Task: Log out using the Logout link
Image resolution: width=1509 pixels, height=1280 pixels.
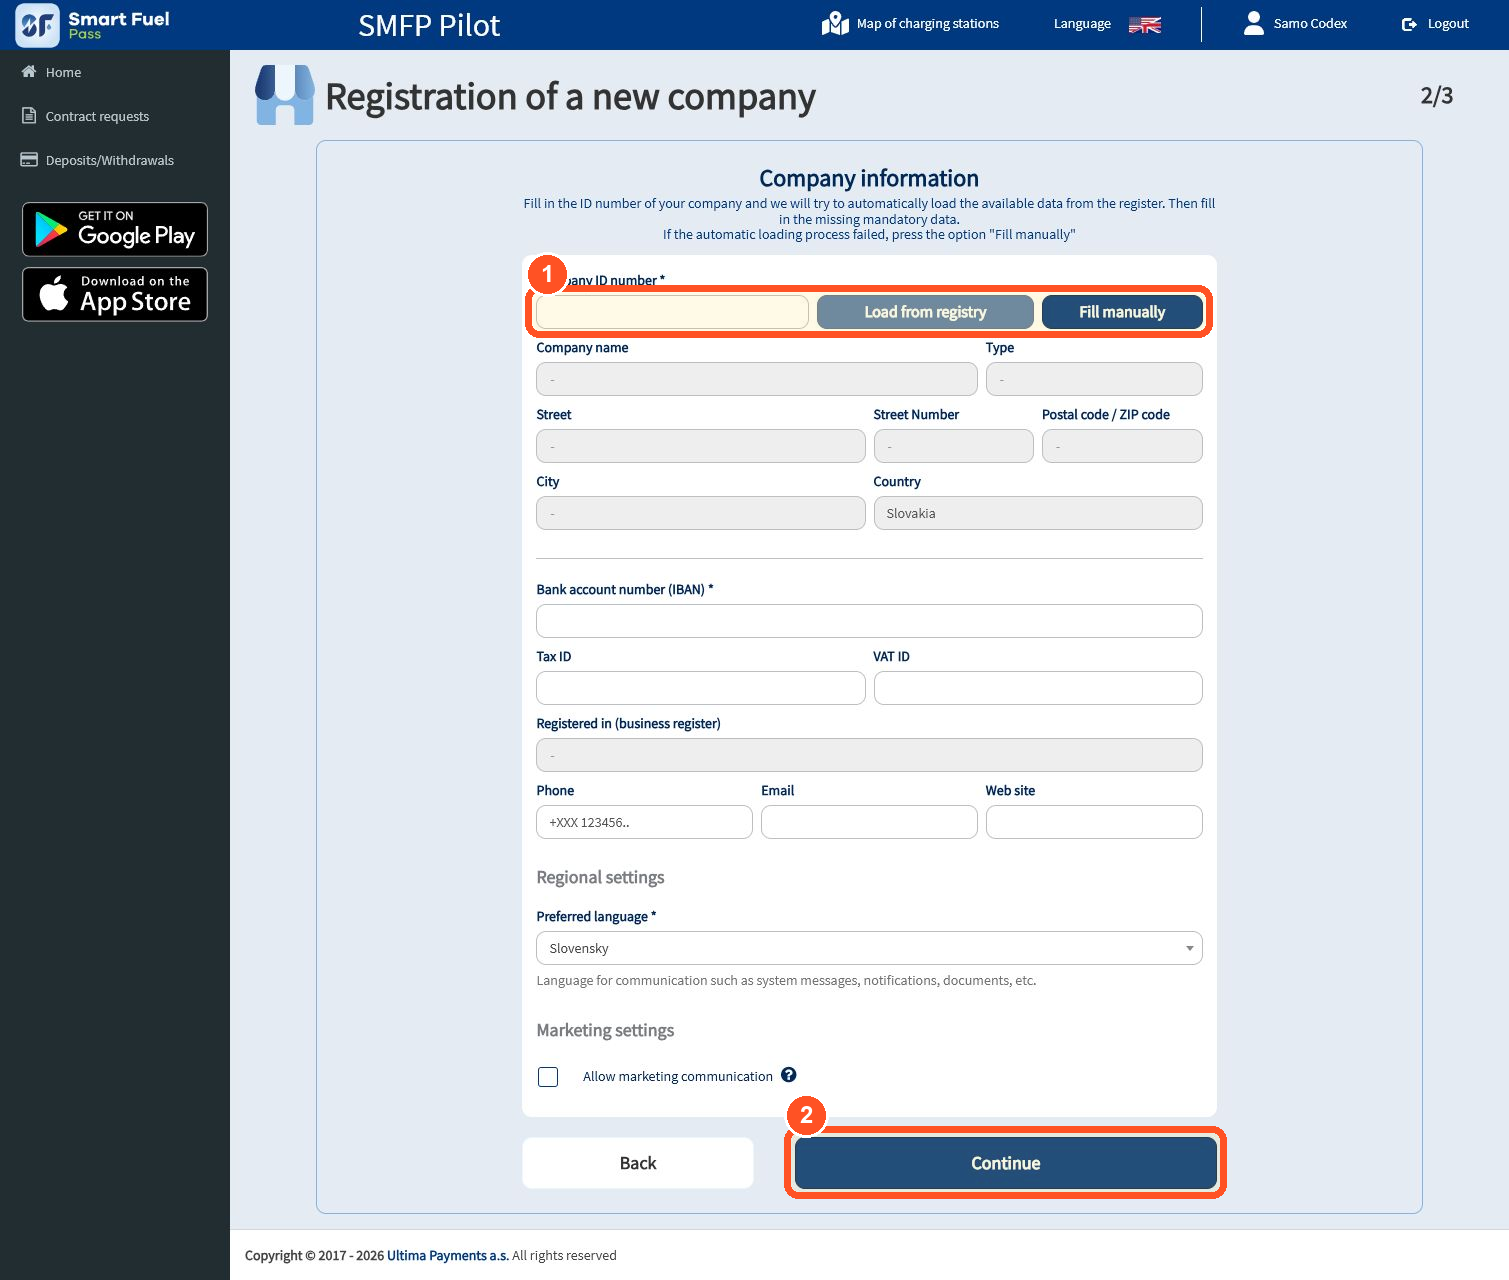Action: (1447, 24)
